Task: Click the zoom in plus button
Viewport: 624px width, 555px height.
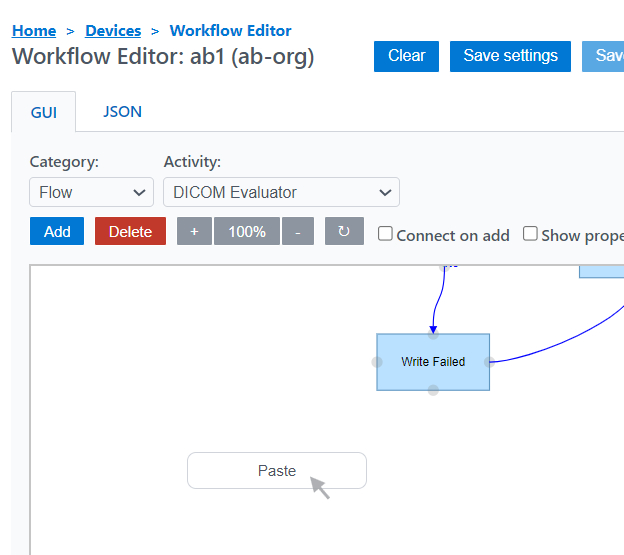Action: [x=194, y=231]
